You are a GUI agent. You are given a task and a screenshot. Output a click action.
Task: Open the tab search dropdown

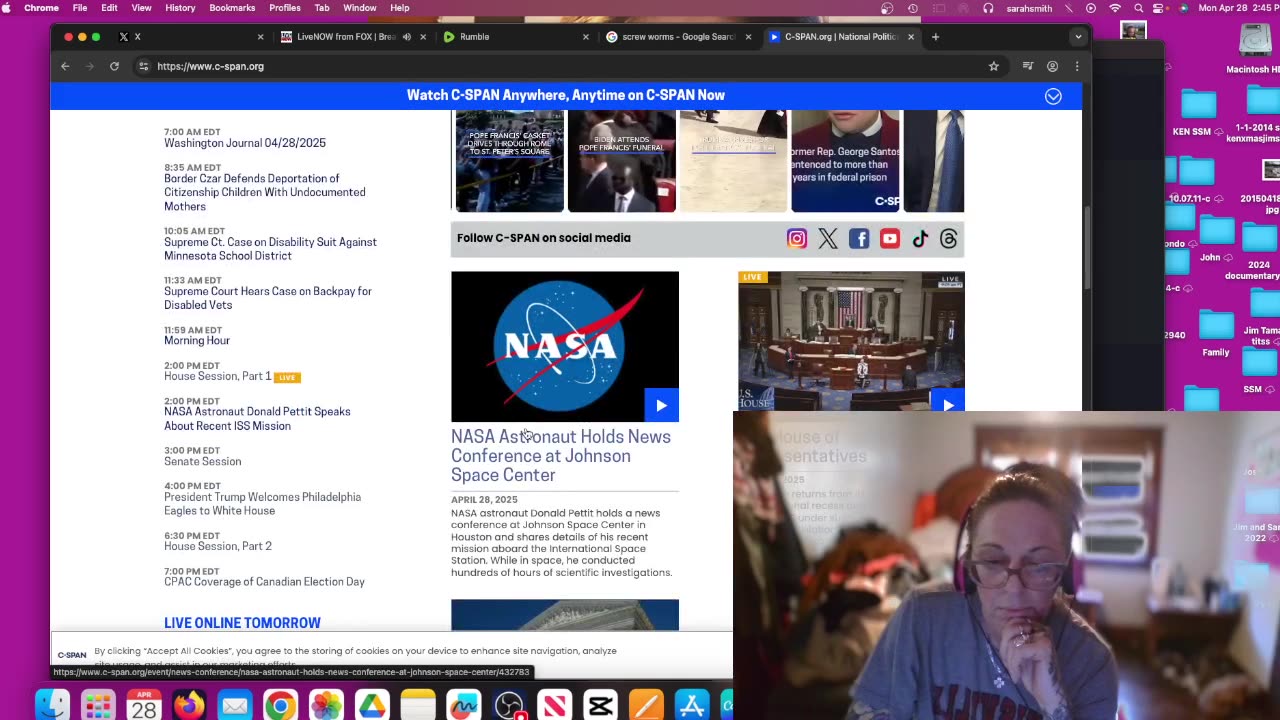pos(1078,37)
